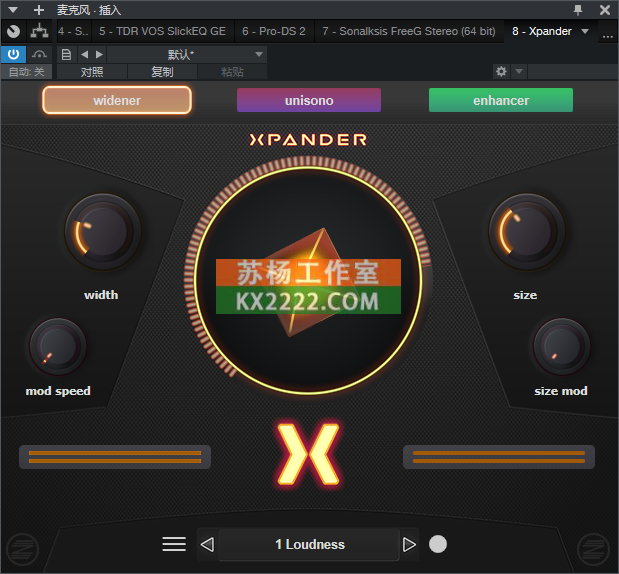619x574 pixels.
Task: Click the 麦克风 · 插入 window title
Action: 89,10
